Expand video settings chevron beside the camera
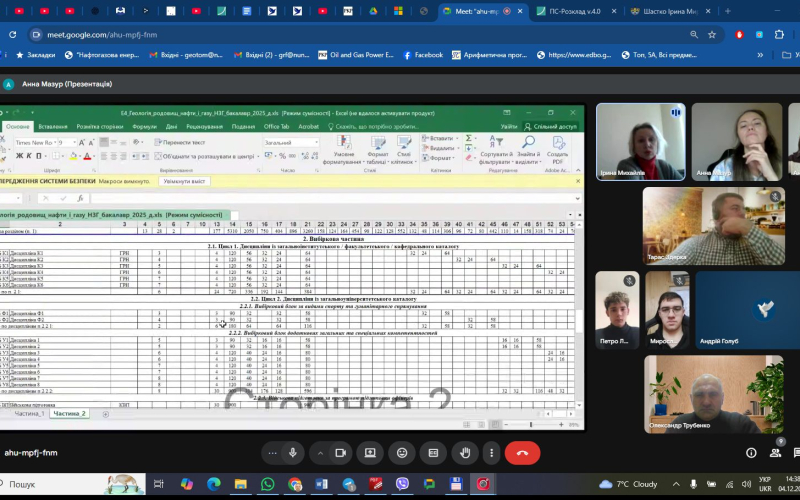 [x=320, y=453]
